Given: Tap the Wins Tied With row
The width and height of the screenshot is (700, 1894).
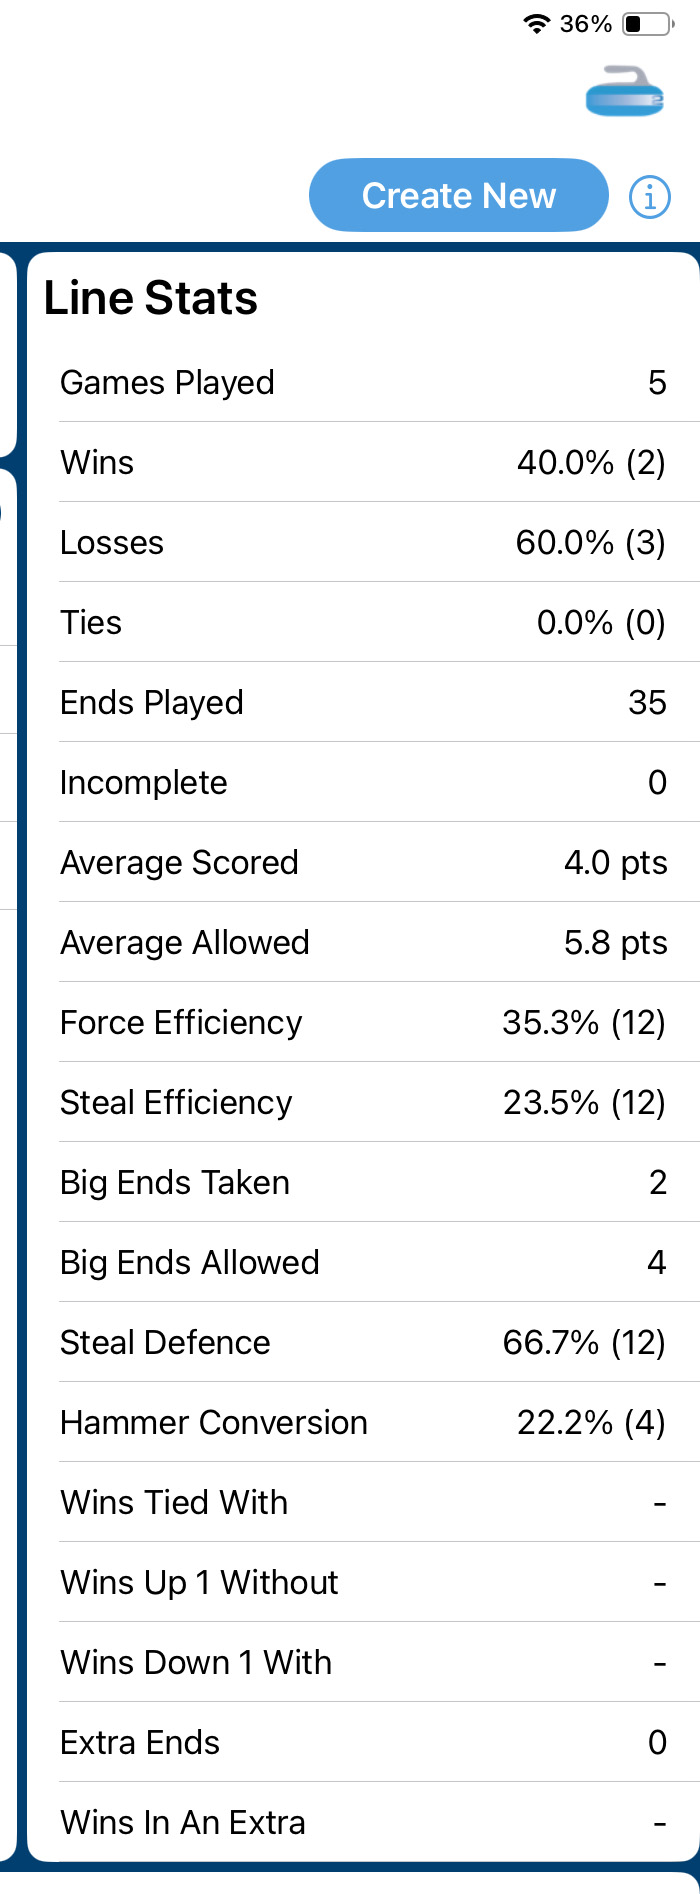Looking at the screenshot, I should coord(363,1502).
